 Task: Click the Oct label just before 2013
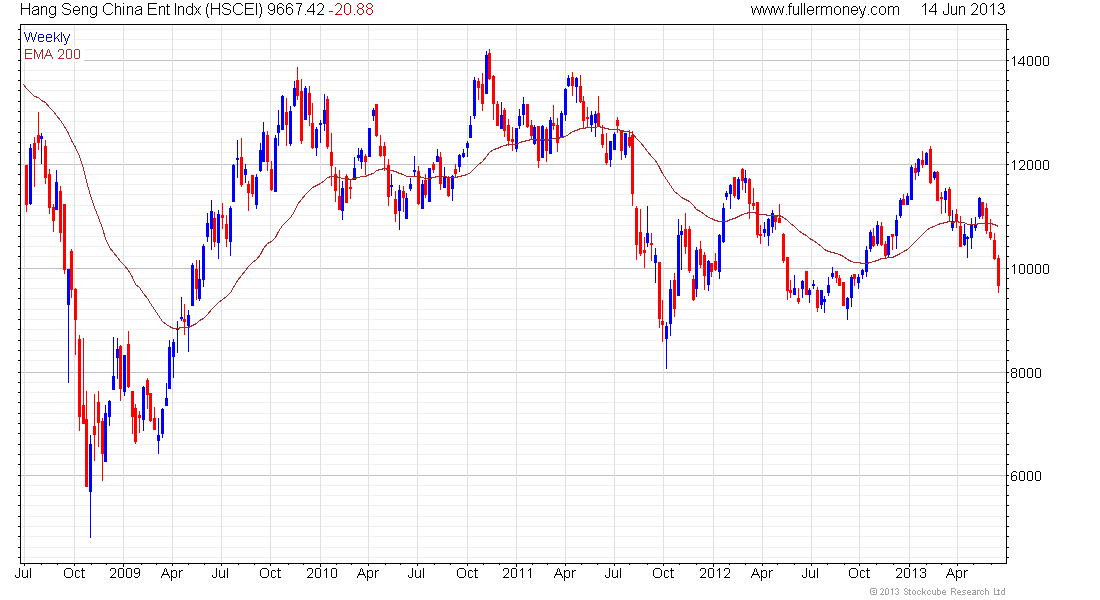pos(859,573)
